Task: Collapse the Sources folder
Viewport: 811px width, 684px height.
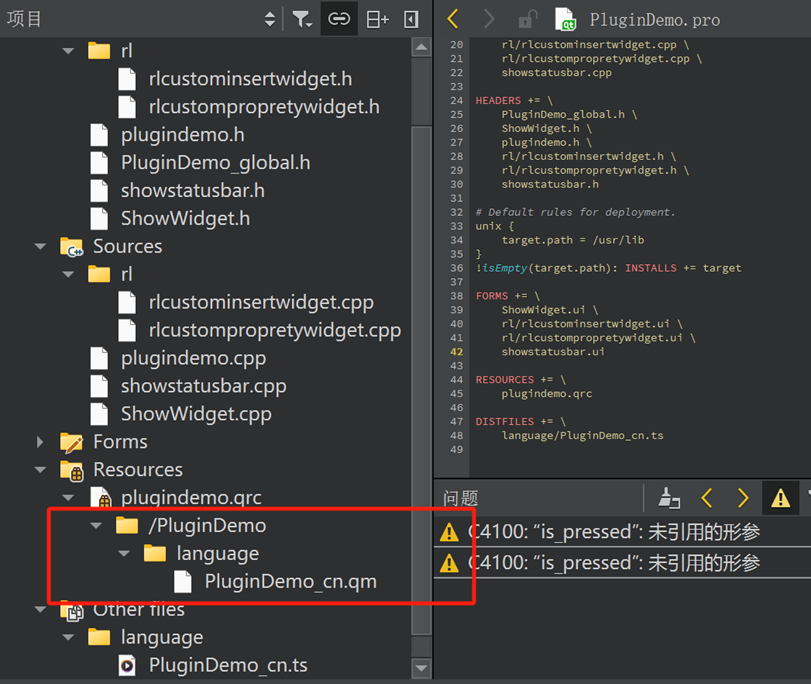Action: [40, 246]
